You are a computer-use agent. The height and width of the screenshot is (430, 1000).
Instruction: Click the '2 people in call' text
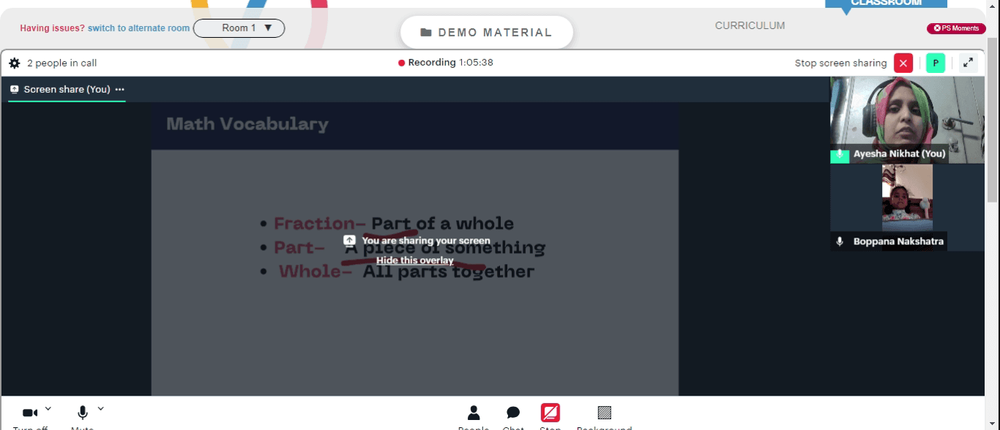pyautogui.click(x=62, y=63)
